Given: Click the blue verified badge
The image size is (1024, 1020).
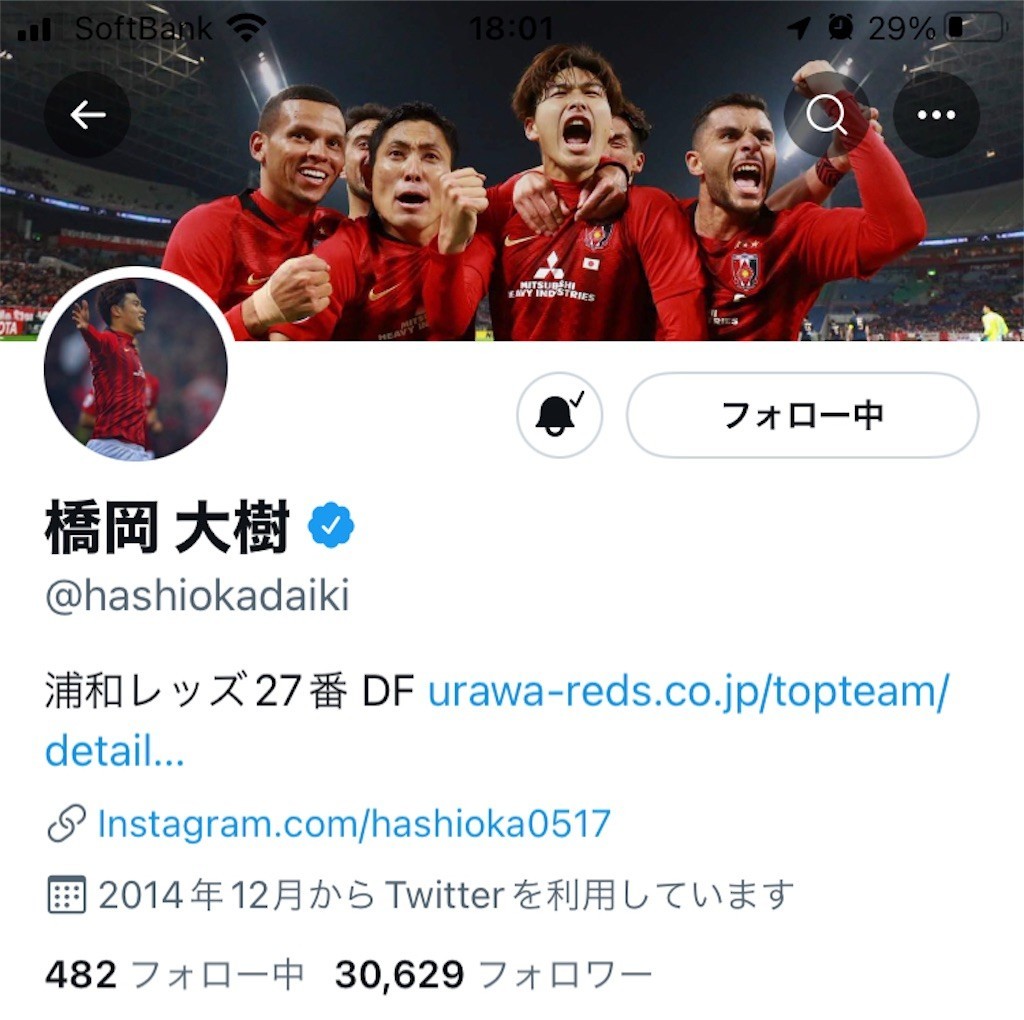Looking at the screenshot, I should point(330,525).
